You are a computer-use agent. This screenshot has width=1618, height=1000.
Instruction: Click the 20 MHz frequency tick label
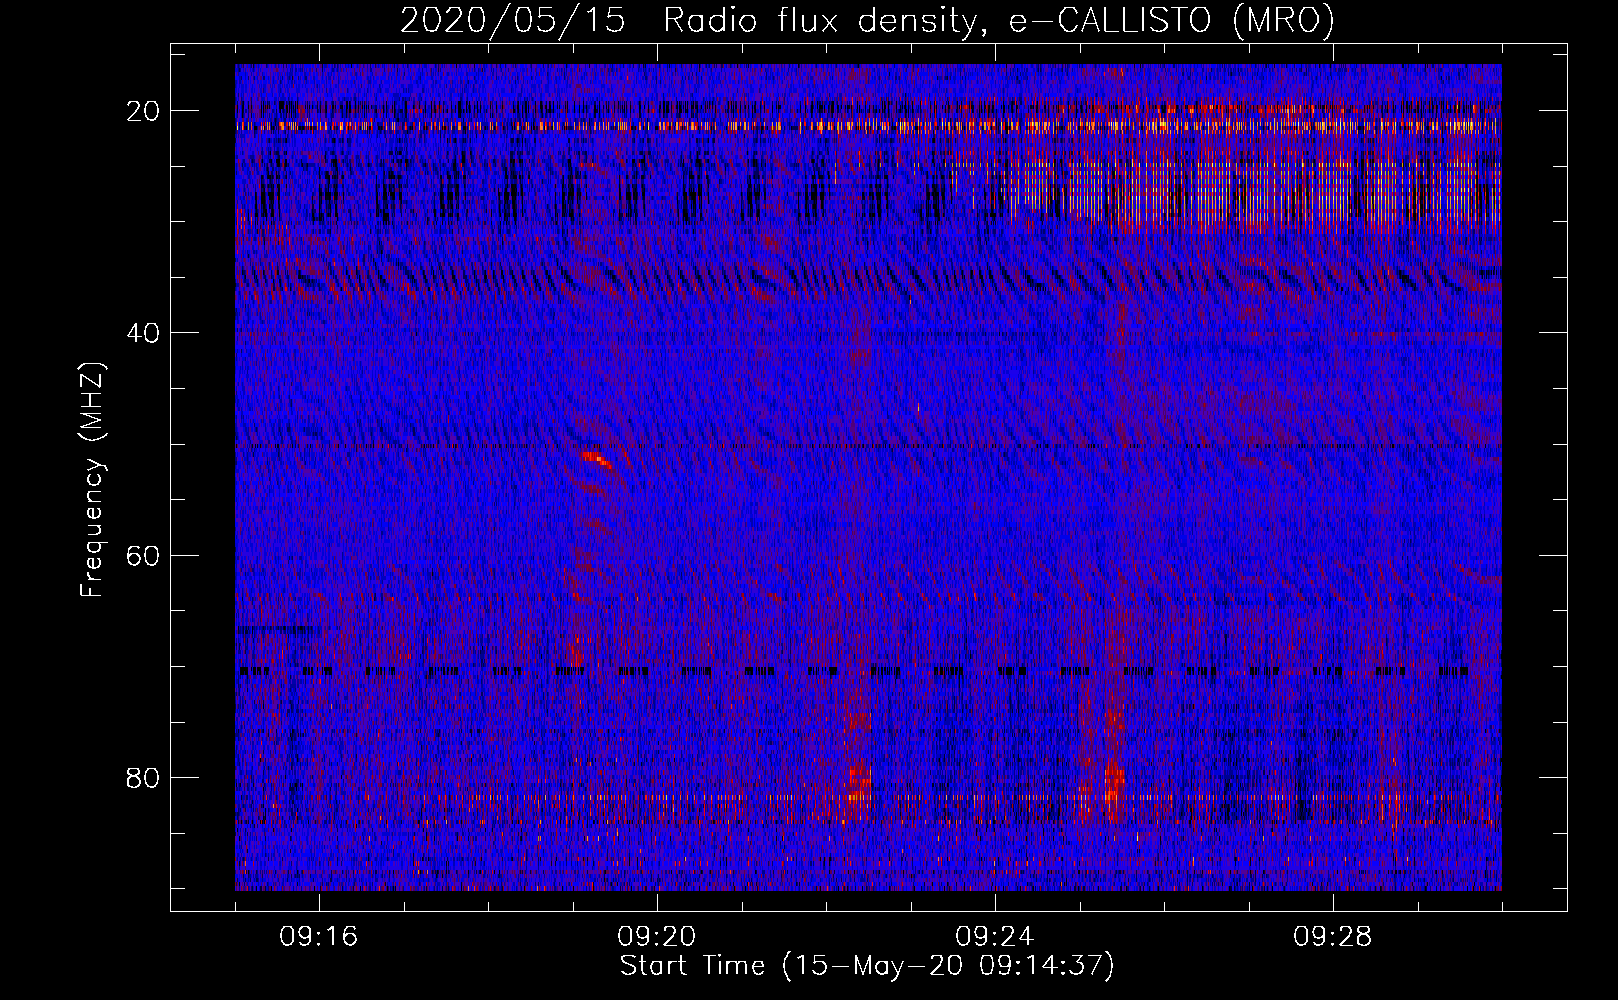pyautogui.click(x=144, y=111)
